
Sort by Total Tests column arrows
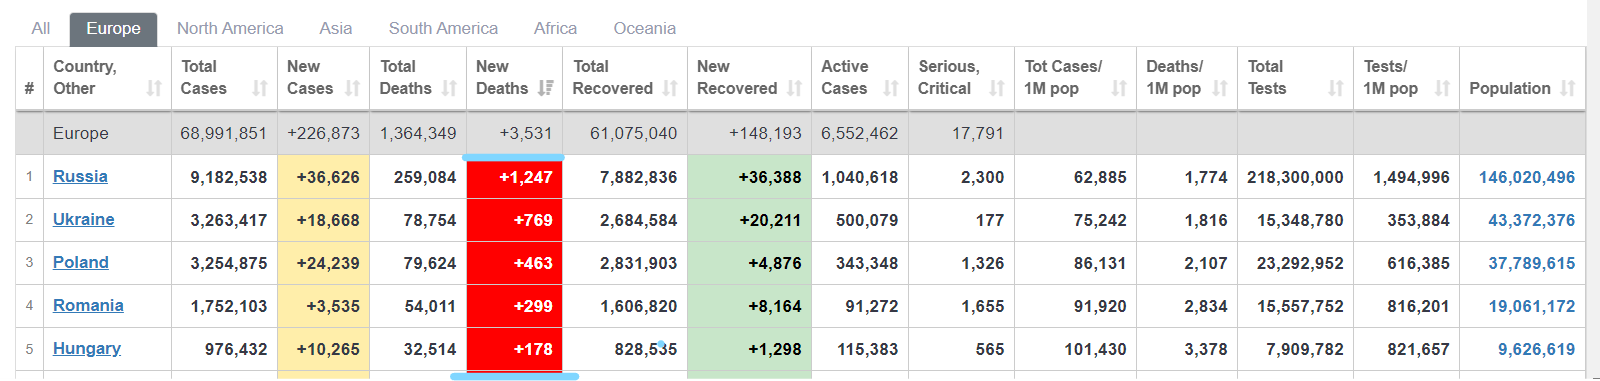click(x=1336, y=88)
